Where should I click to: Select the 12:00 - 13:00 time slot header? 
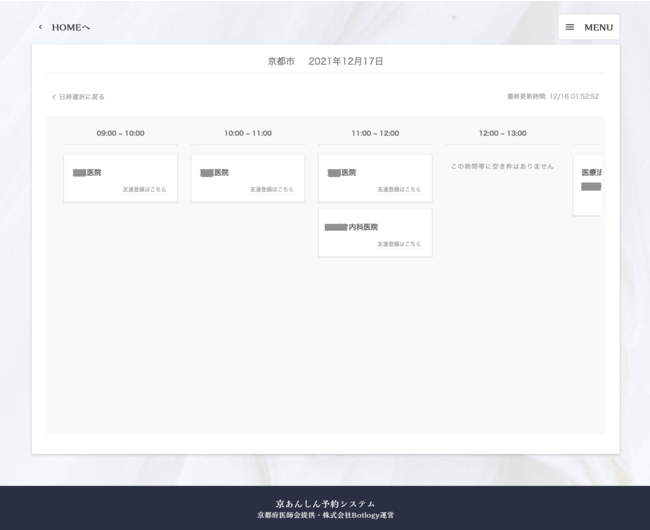point(502,133)
